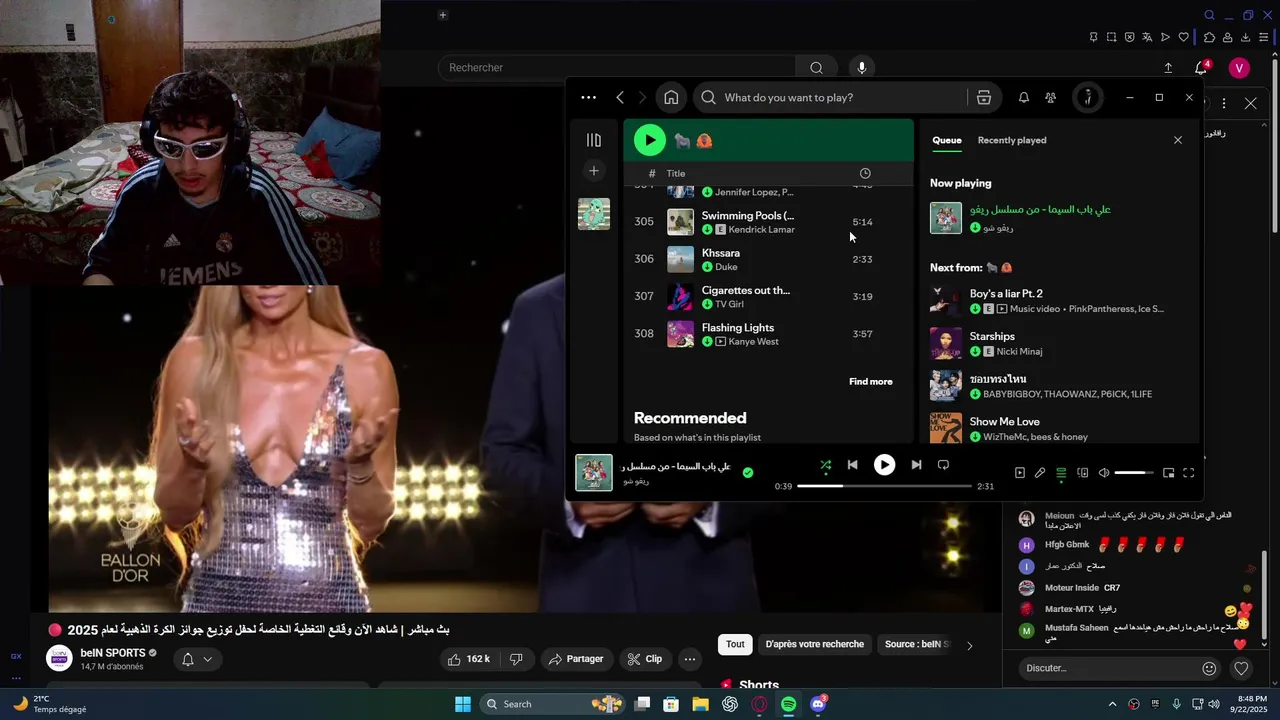Select the D'après votre recherche chip
Screen dimensions: 1280x720
pyautogui.click(x=814, y=645)
